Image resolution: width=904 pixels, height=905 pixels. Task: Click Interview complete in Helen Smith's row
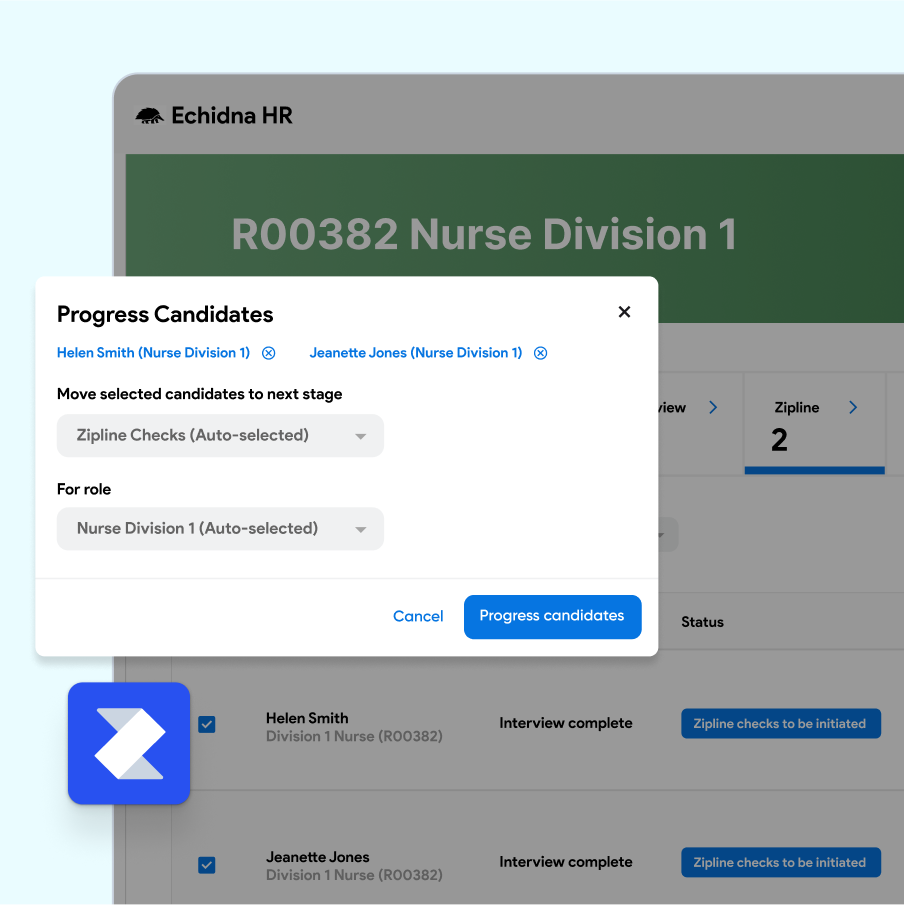tap(566, 723)
